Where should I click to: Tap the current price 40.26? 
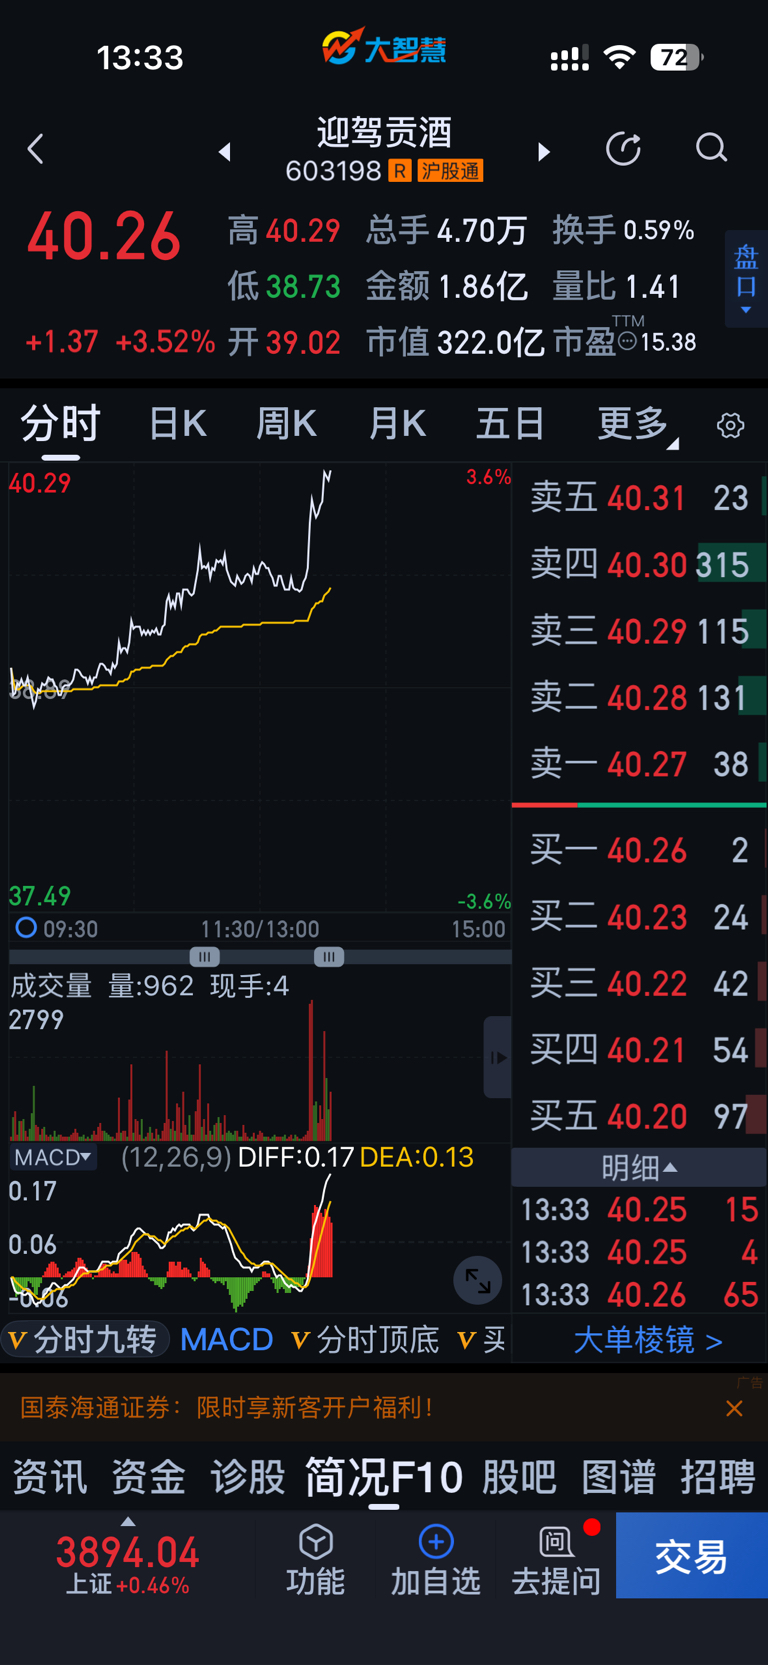(104, 238)
